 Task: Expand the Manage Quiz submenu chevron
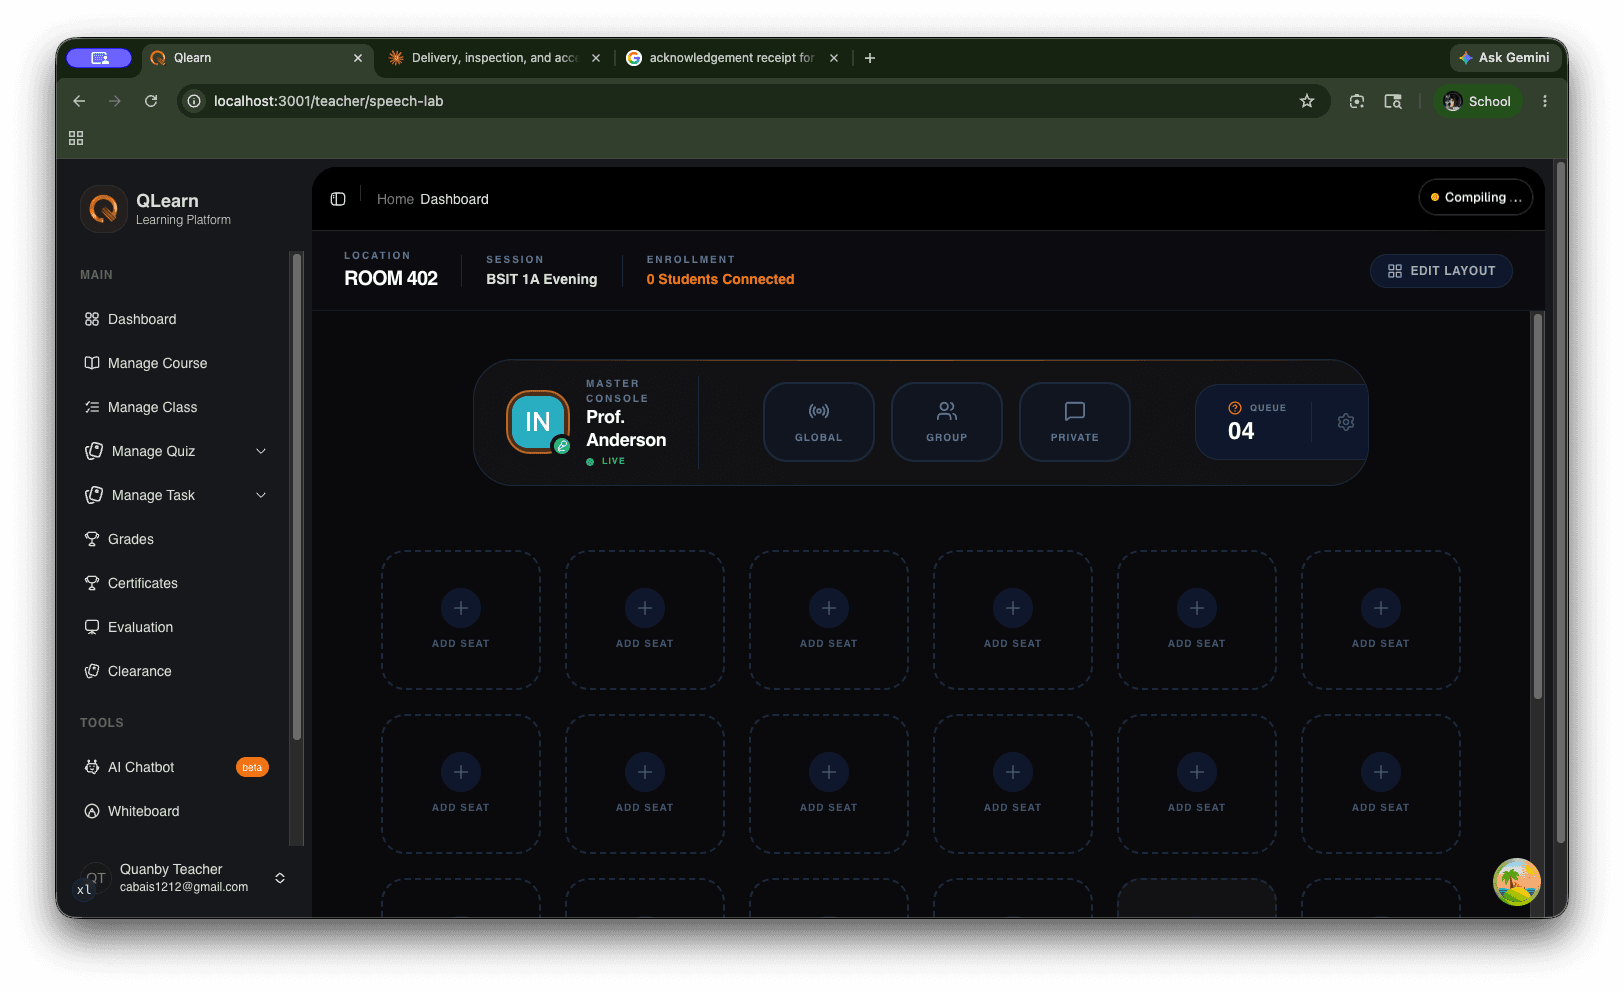(x=261, y=451)
